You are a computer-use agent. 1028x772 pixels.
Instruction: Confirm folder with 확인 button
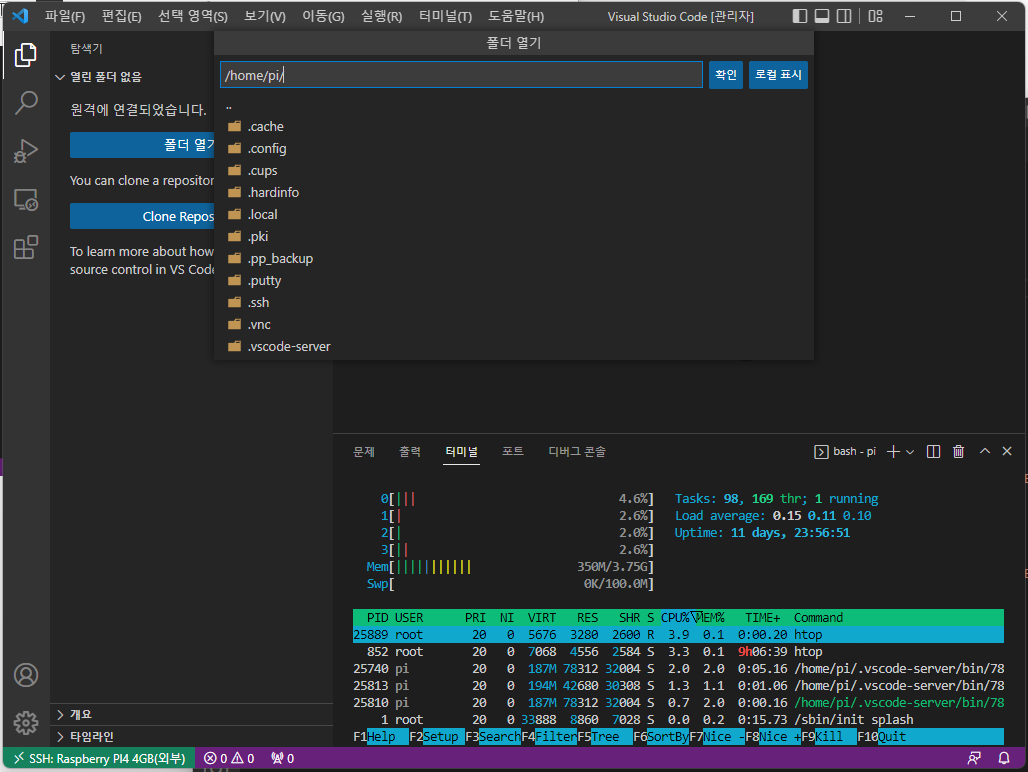[x=726, y=75]
